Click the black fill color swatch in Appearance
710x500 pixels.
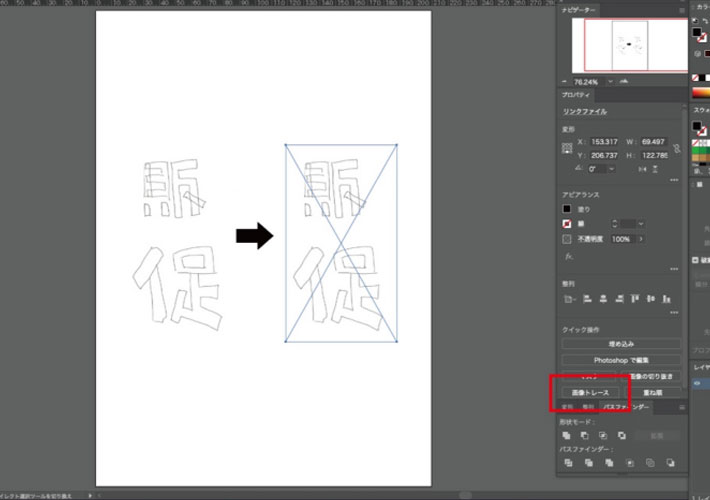tap(567, 208)
